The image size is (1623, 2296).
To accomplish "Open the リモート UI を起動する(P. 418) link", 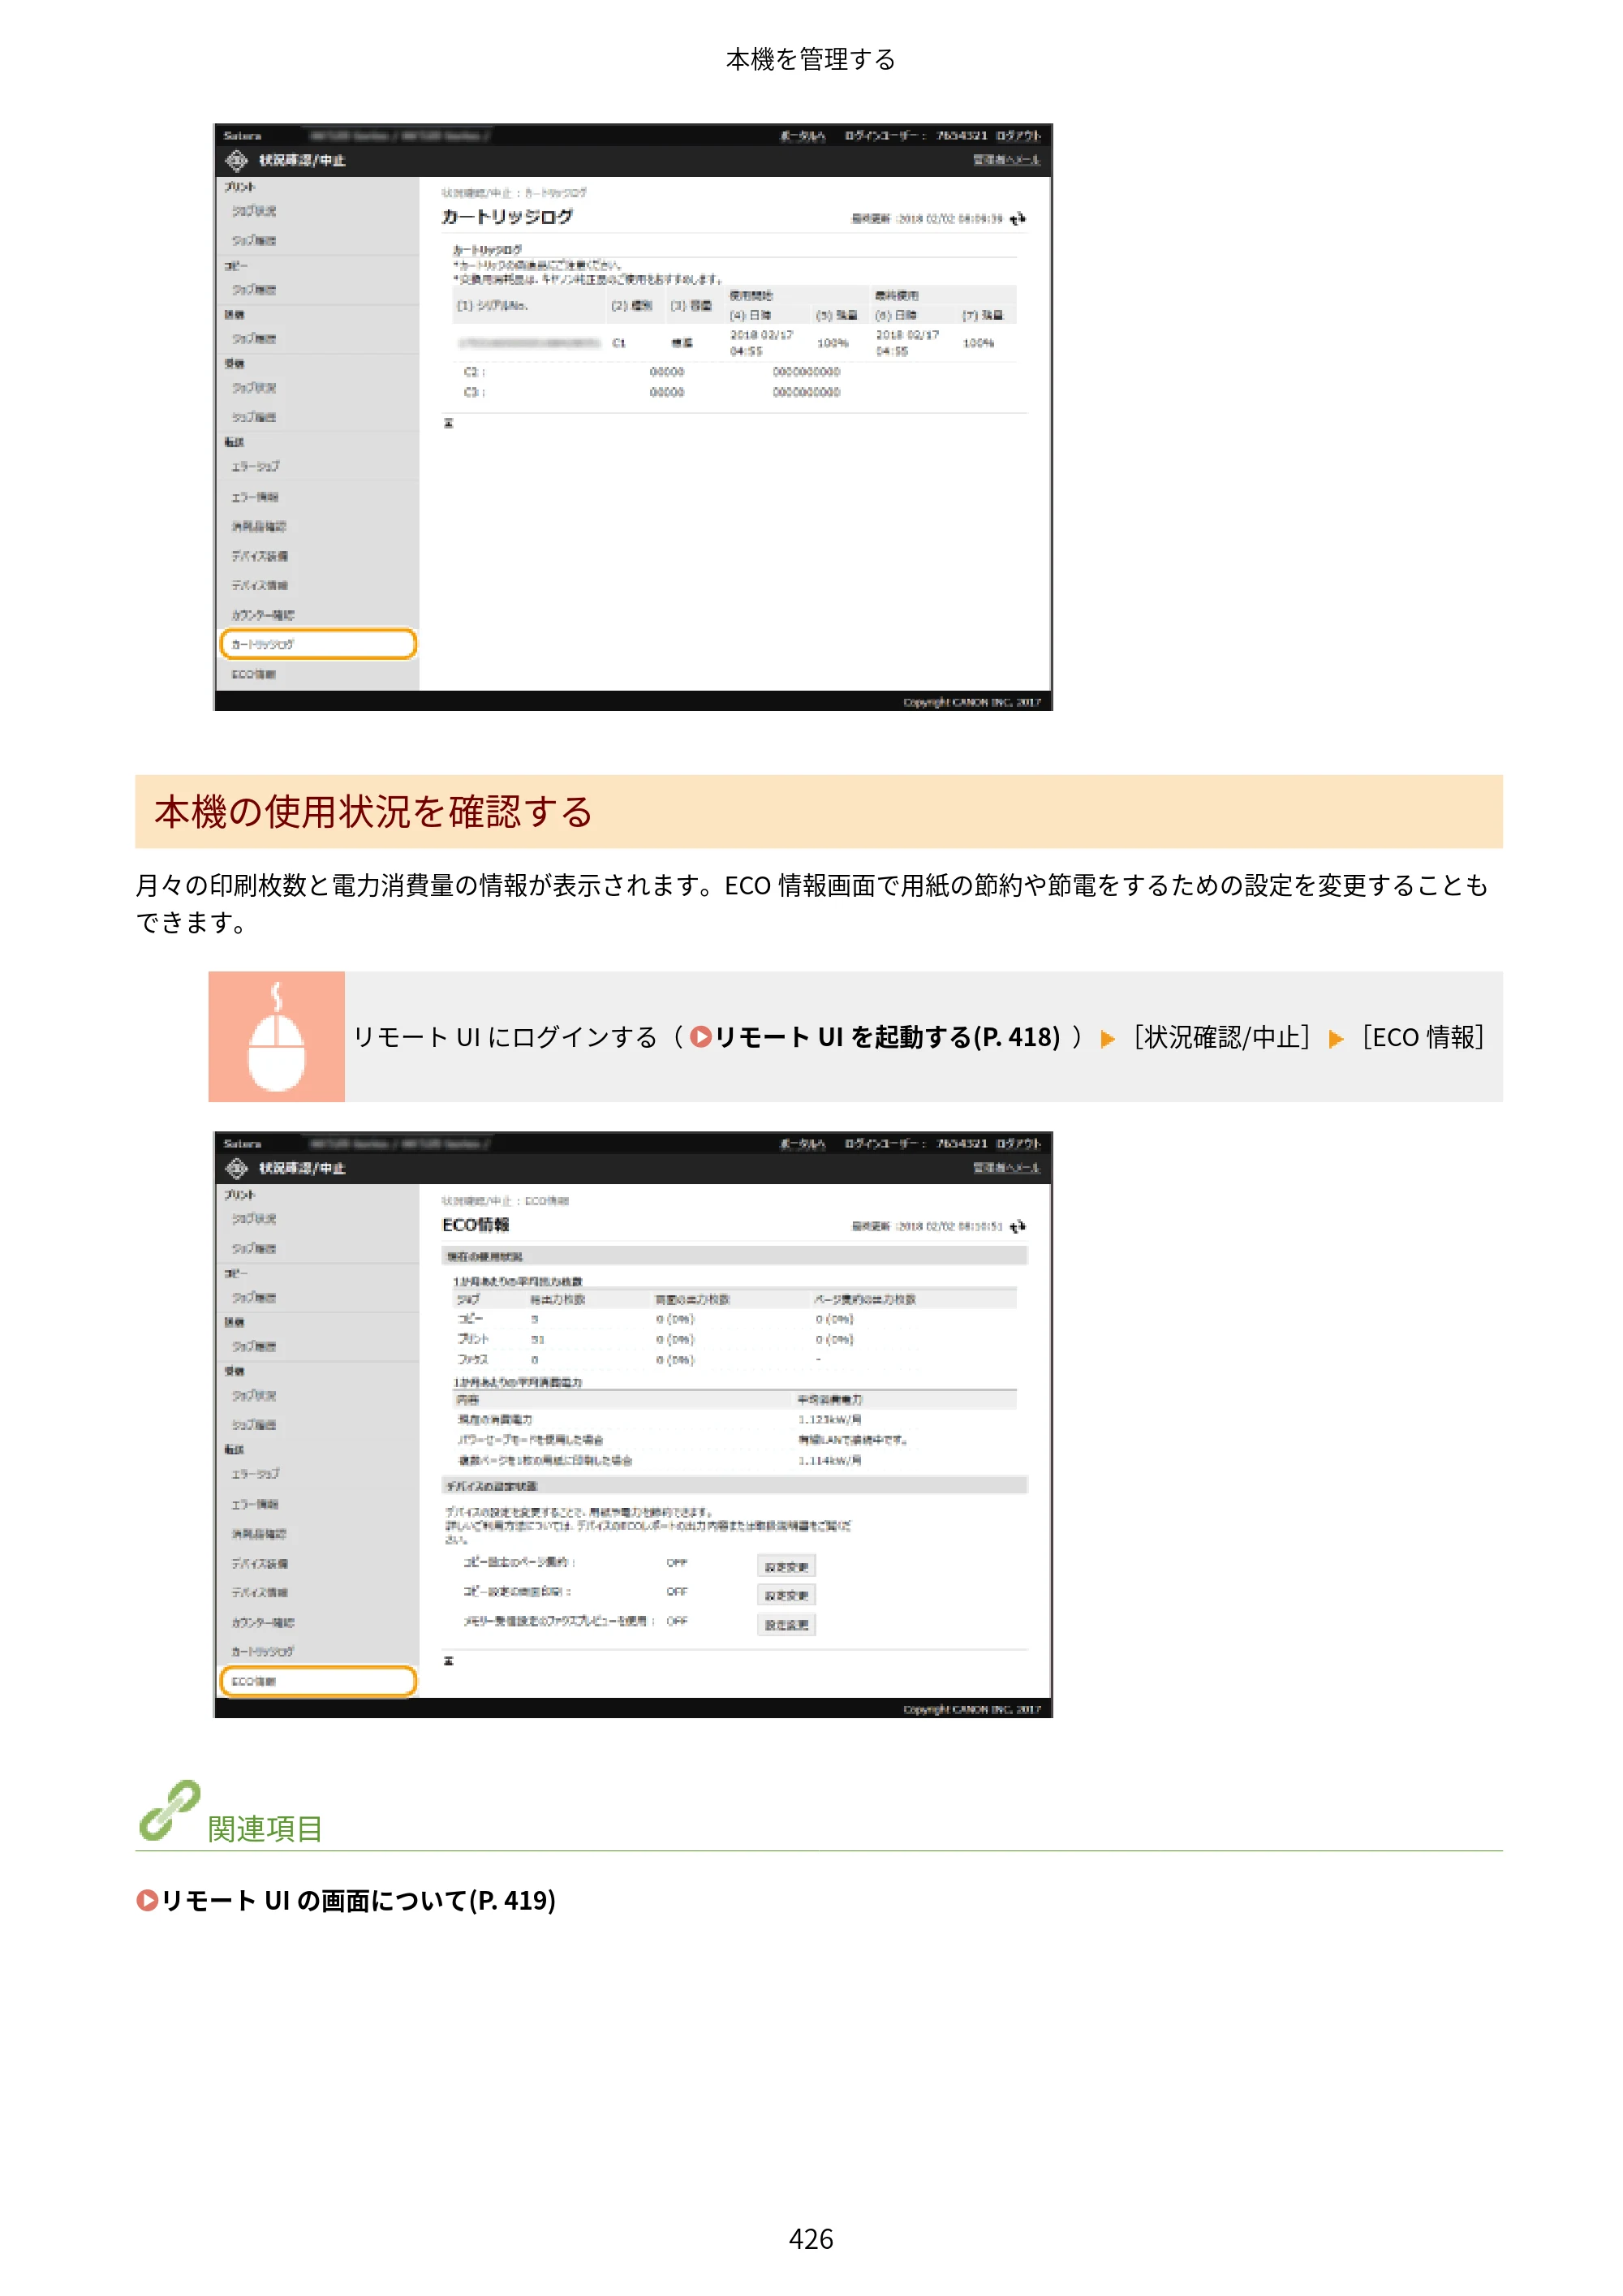I will pyautogui.click(x=875, y=1037).
